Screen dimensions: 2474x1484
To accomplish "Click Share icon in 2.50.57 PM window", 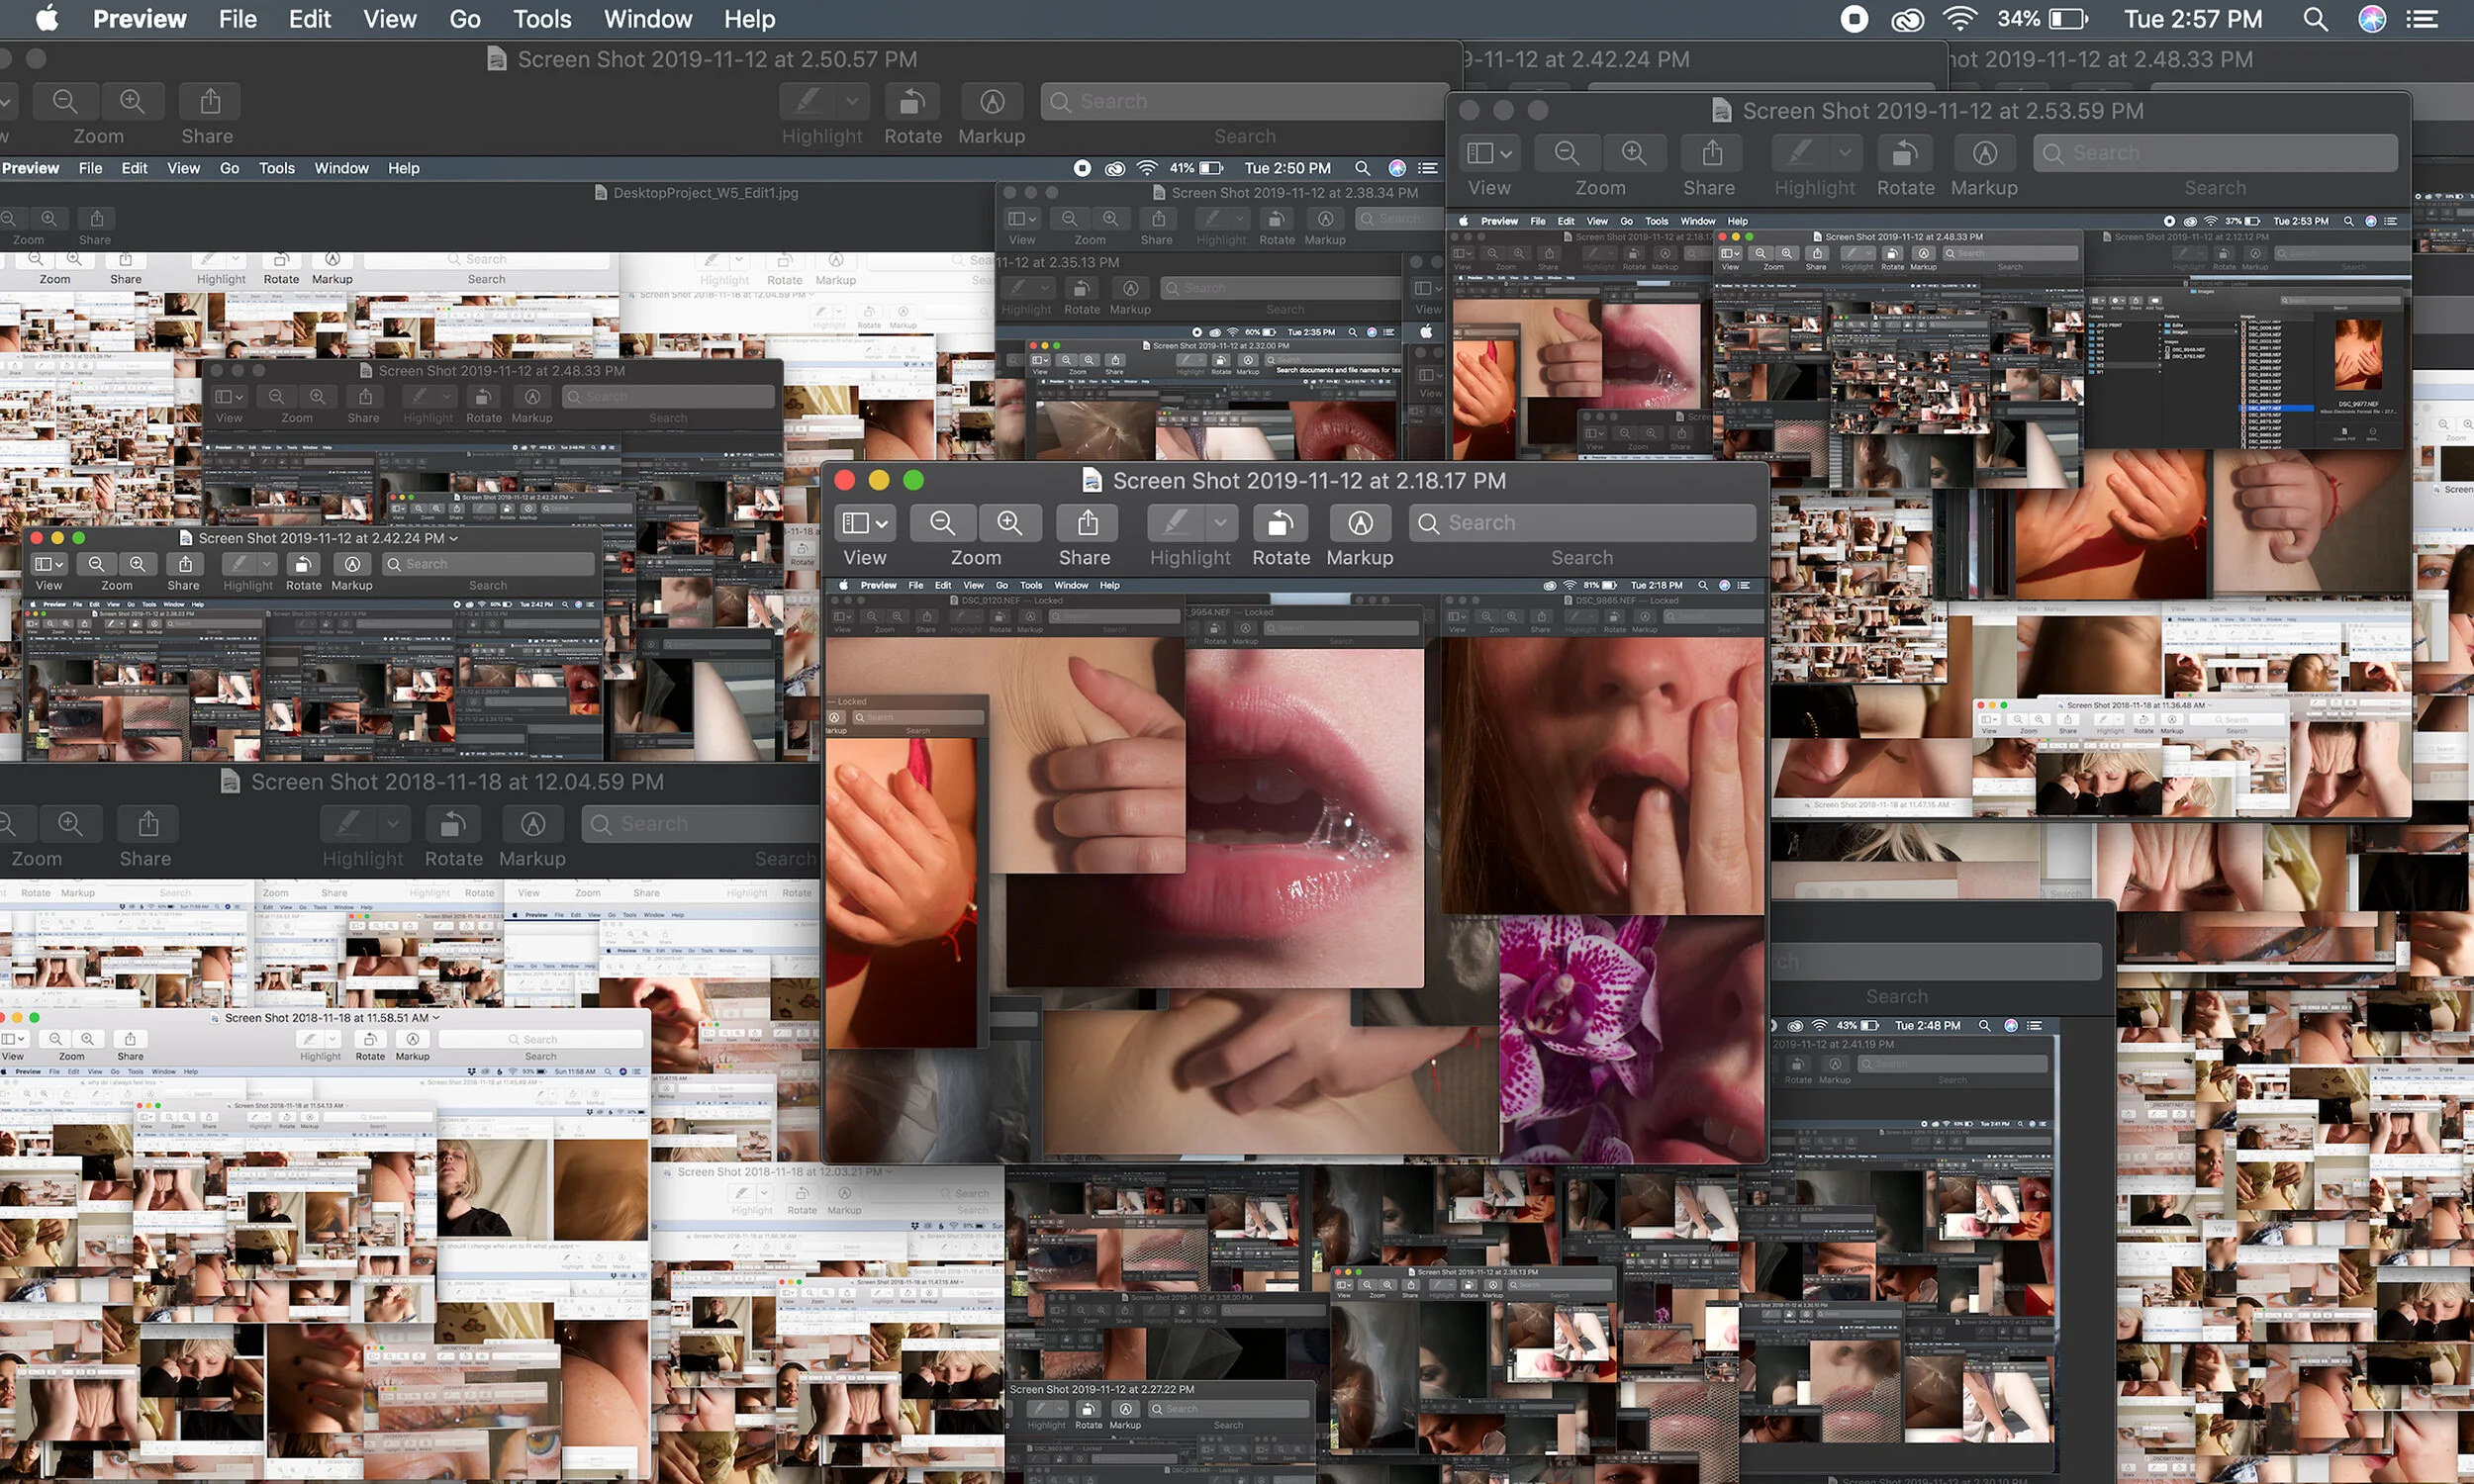I will 209,101.
